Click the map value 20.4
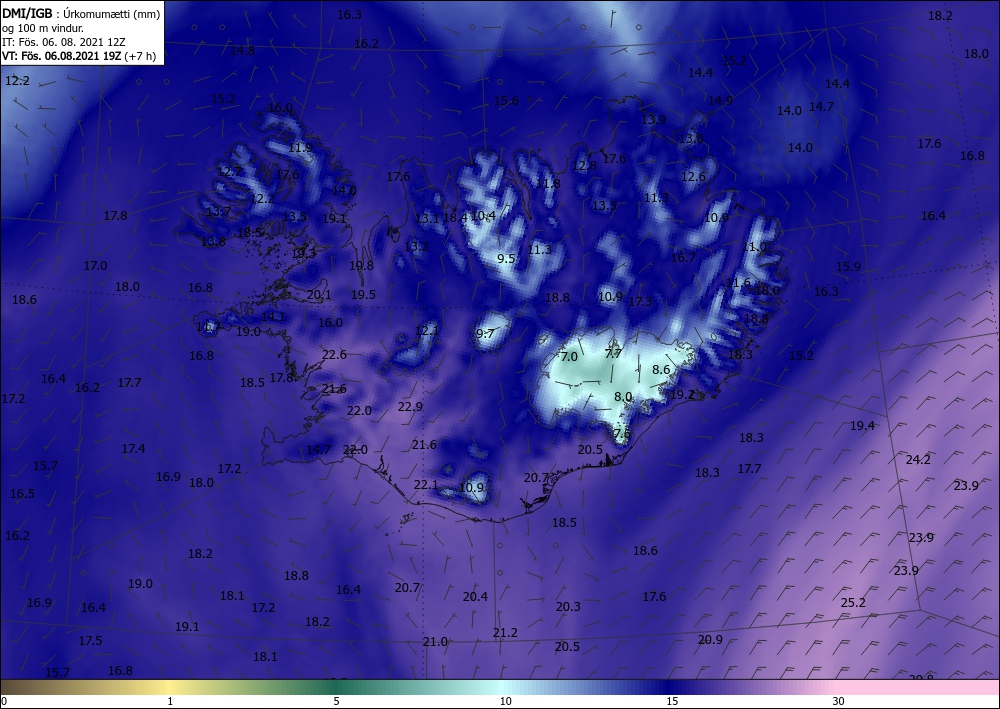The width and height of the screenshot is (1000, 709). click(475, 597)
